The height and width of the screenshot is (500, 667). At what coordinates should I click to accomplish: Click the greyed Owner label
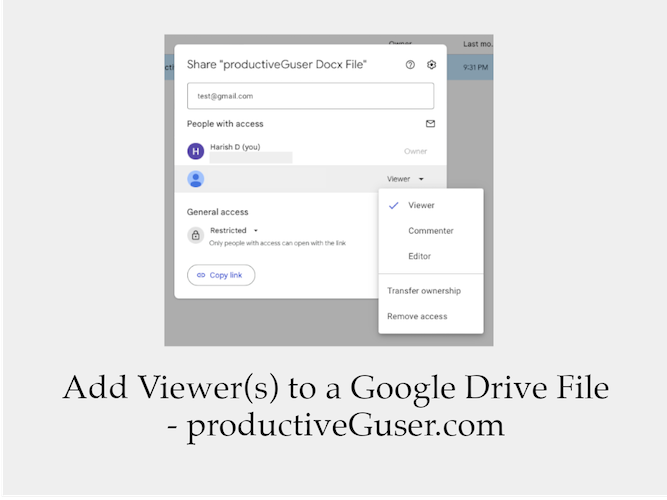point(416,151)
